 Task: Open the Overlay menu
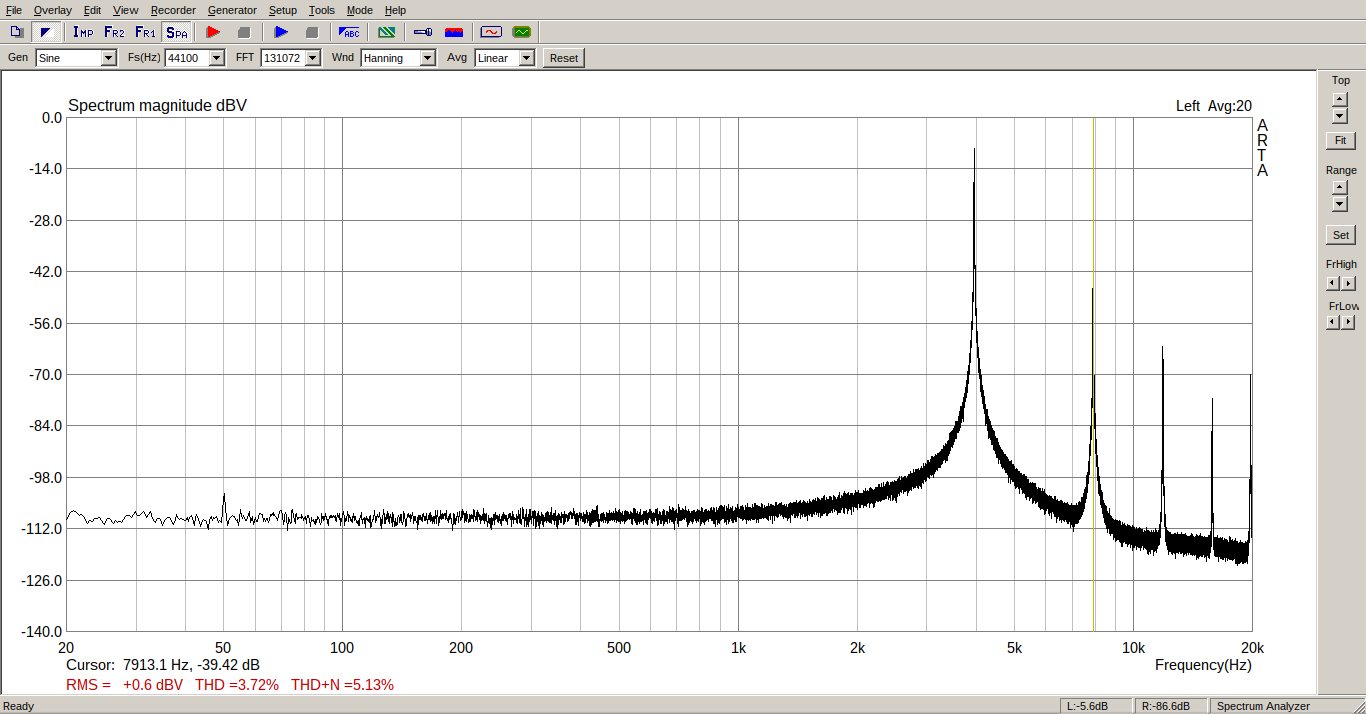pyautogui.click(x=52, y=10)
